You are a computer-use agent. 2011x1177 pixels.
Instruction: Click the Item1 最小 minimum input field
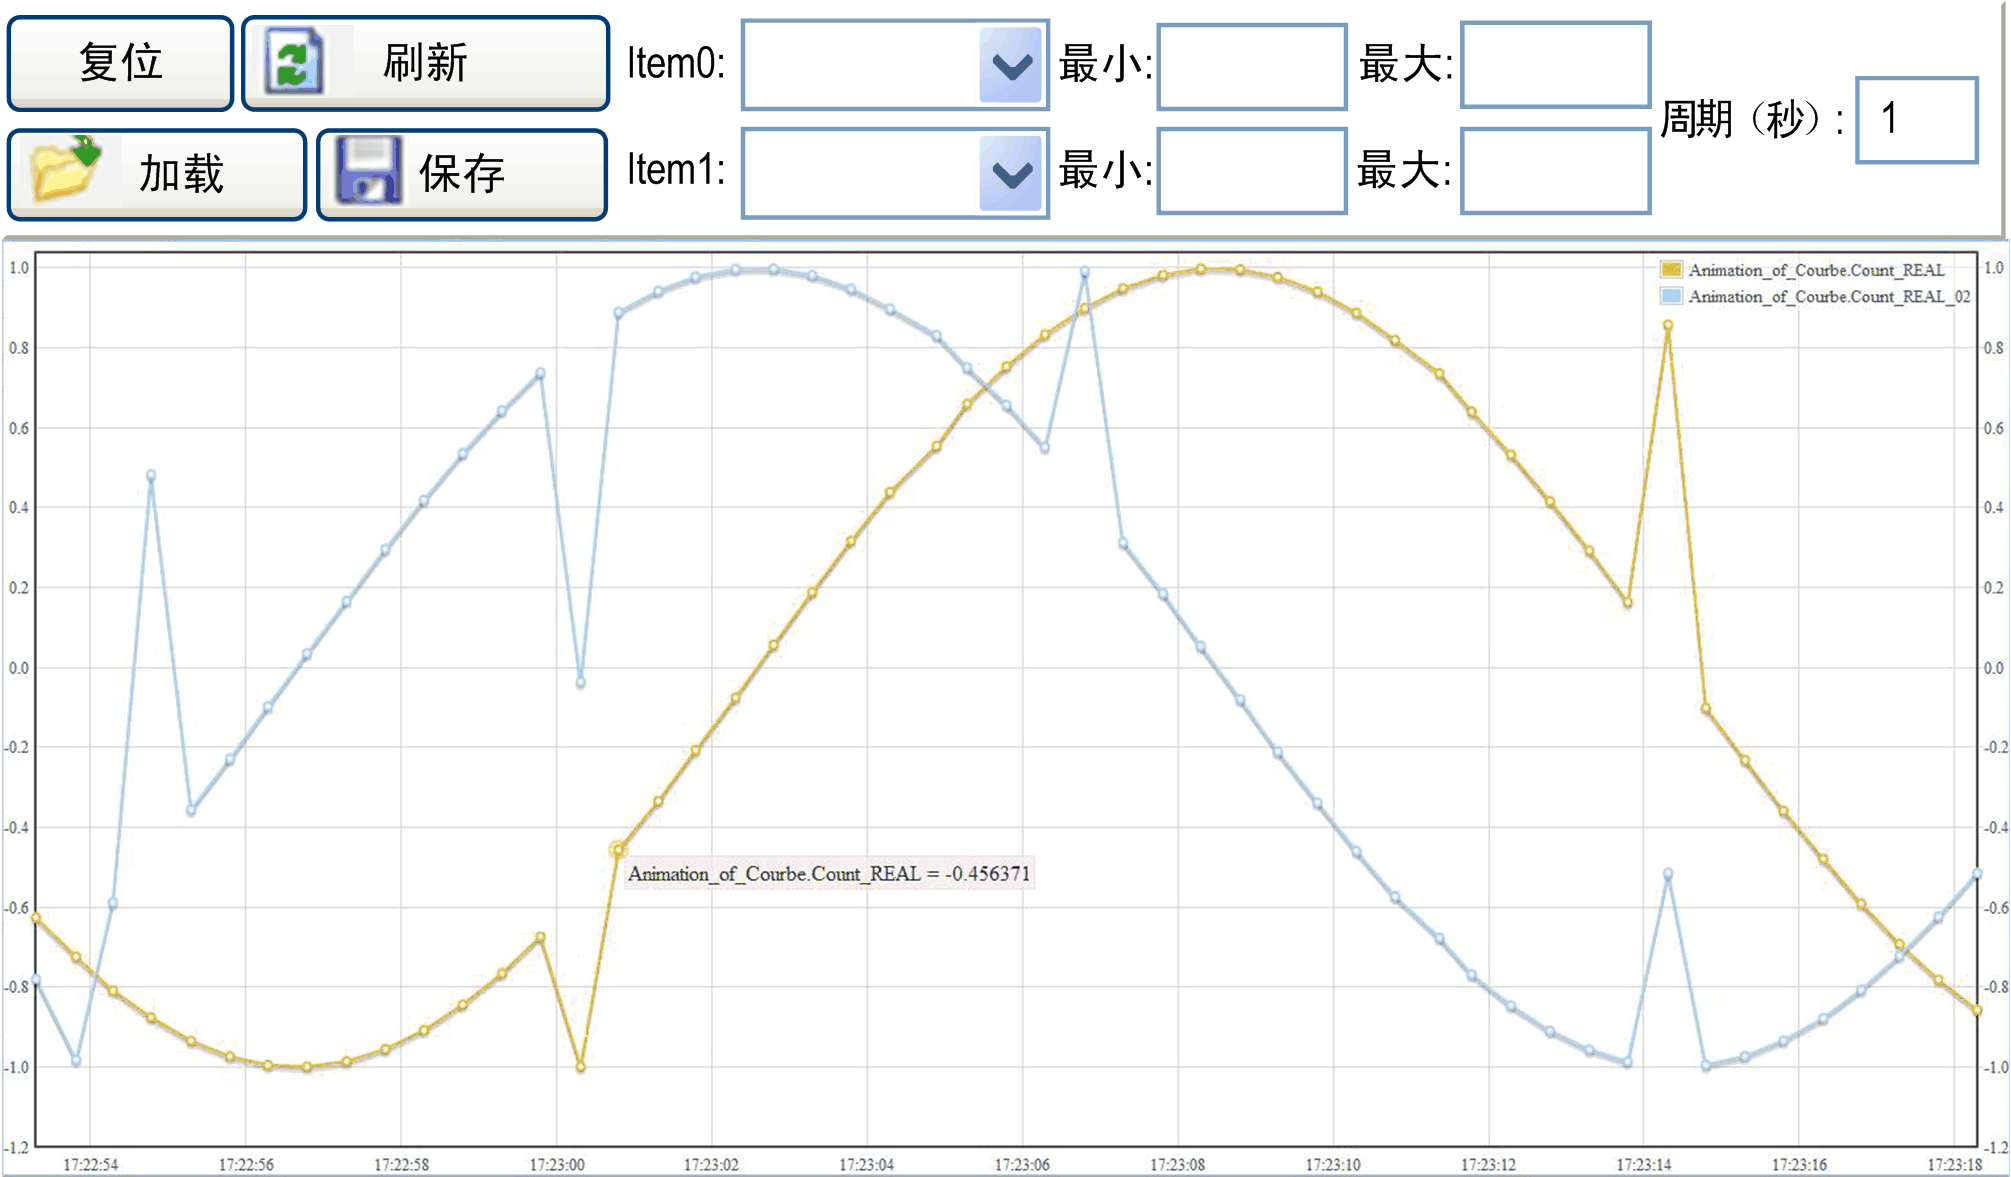point(1251,171)
